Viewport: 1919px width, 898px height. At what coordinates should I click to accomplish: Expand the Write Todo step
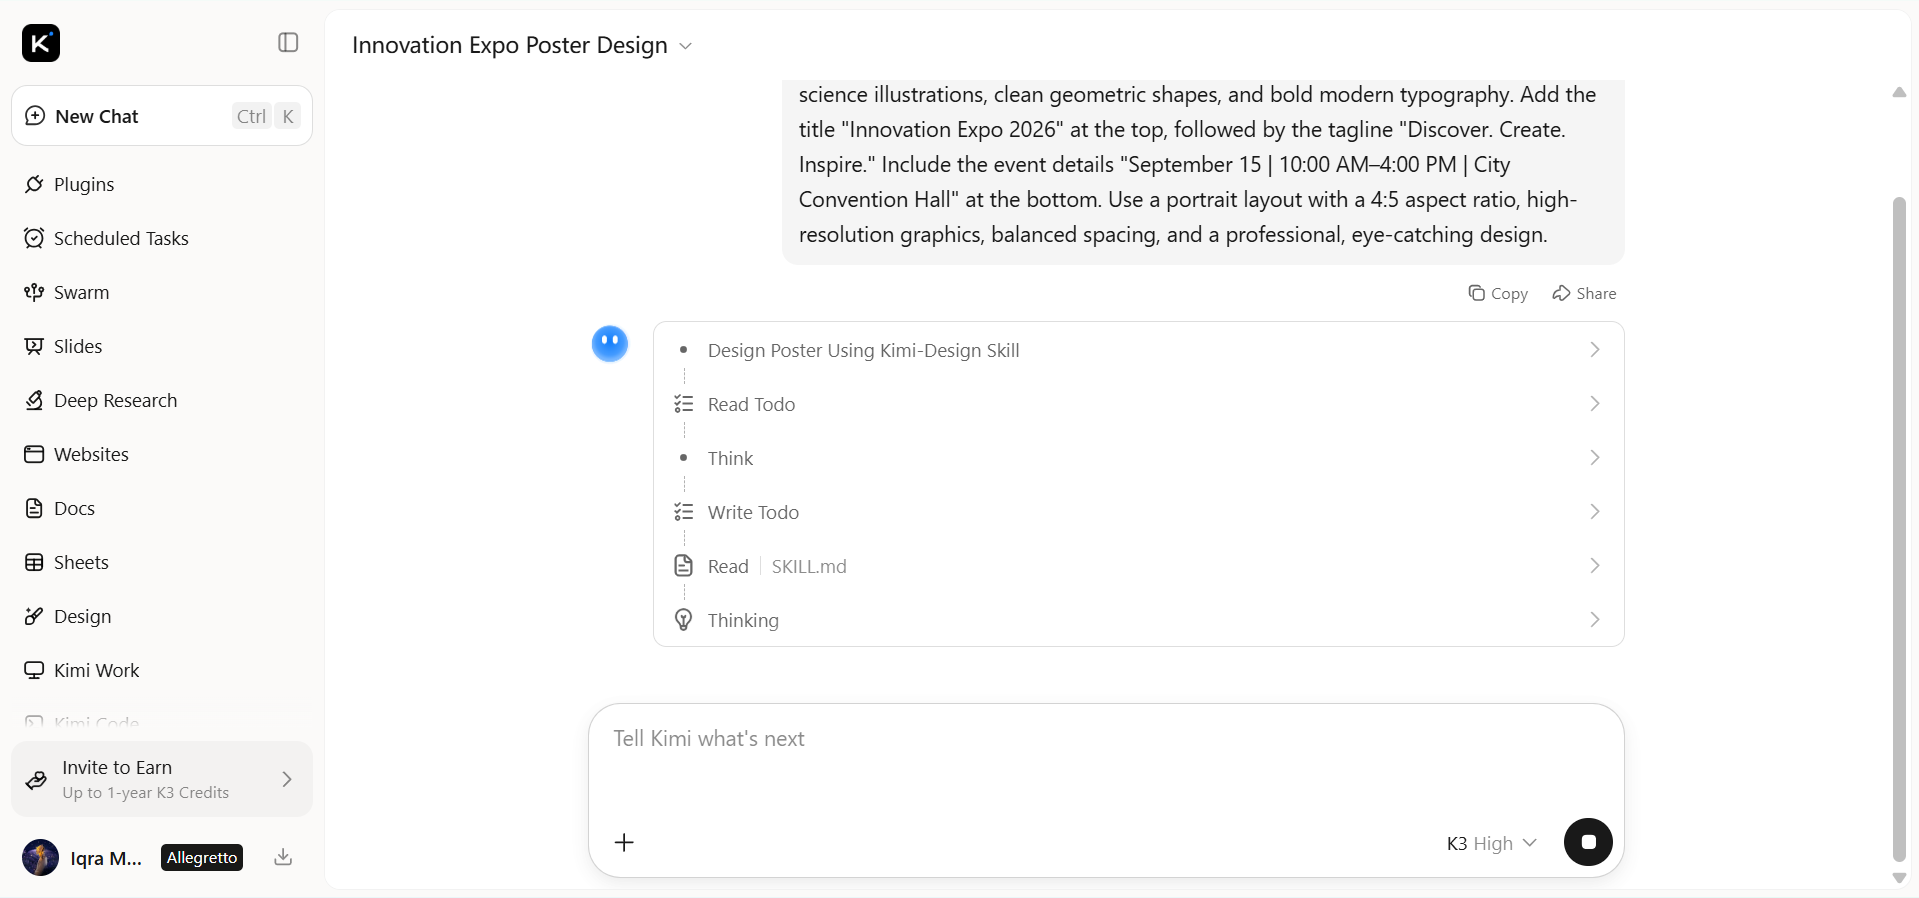tap(1138, 512)
